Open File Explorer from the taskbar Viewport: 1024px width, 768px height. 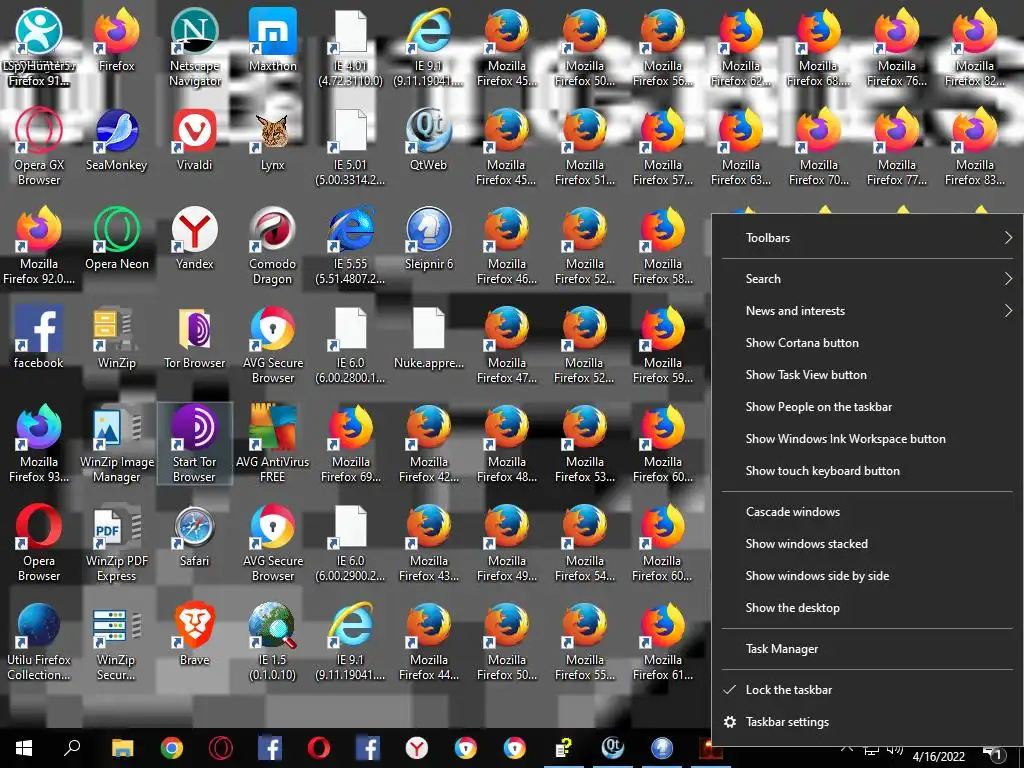[122, 748]
